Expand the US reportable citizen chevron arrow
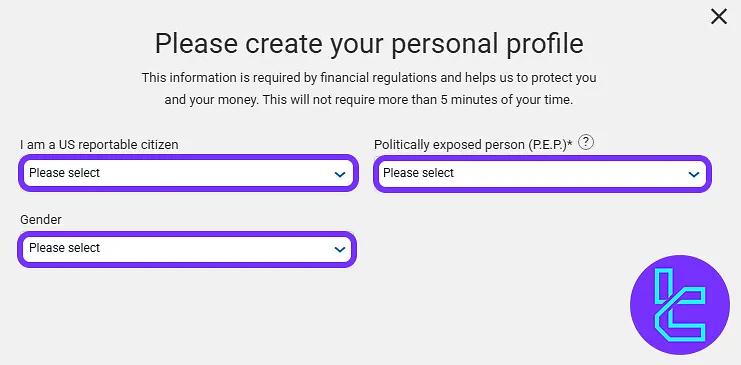Image resolution: width=741 pixels, height=365 pixels. [340, 174]
